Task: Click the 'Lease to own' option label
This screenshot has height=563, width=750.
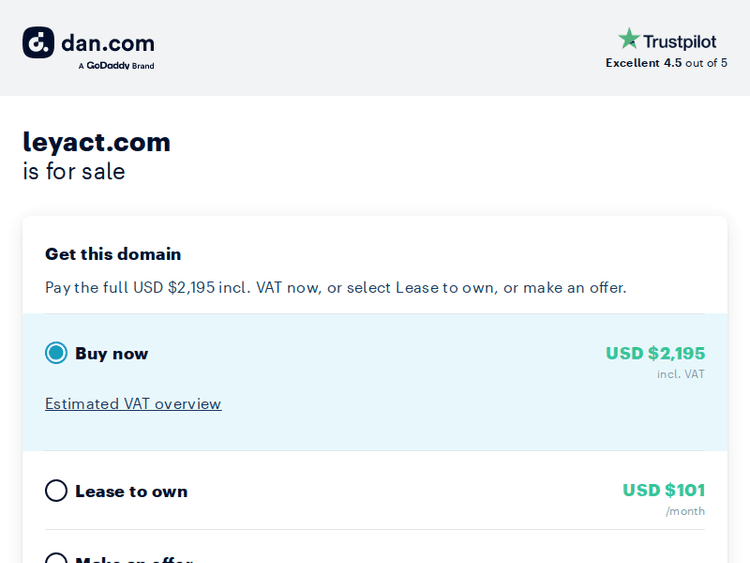Action: [131, 491]
